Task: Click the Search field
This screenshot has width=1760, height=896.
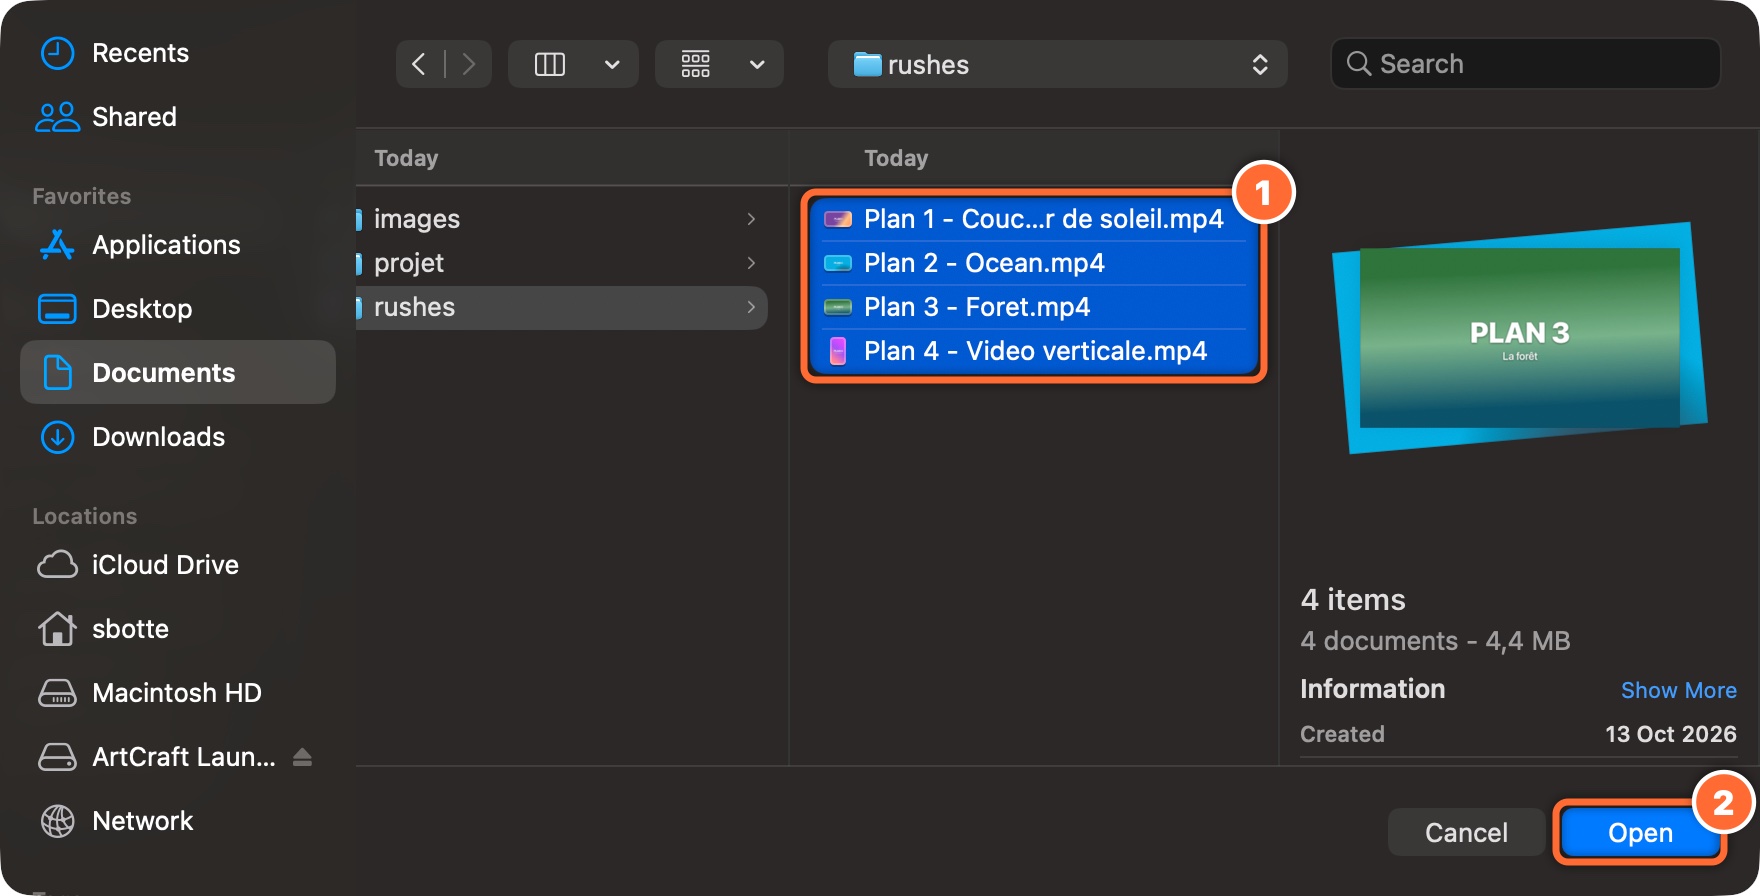Action: 1525,64
